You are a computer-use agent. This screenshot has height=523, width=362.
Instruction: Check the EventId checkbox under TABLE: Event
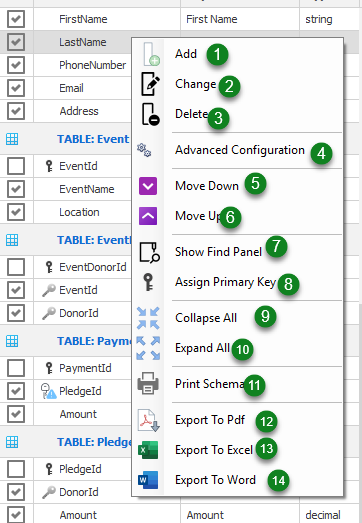coord(16,166)
